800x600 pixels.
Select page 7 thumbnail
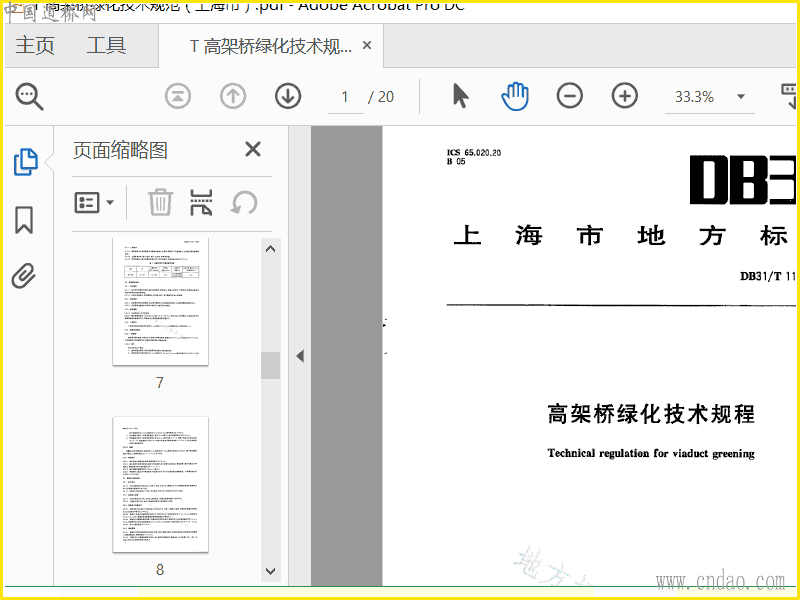[x=160, y=301]
